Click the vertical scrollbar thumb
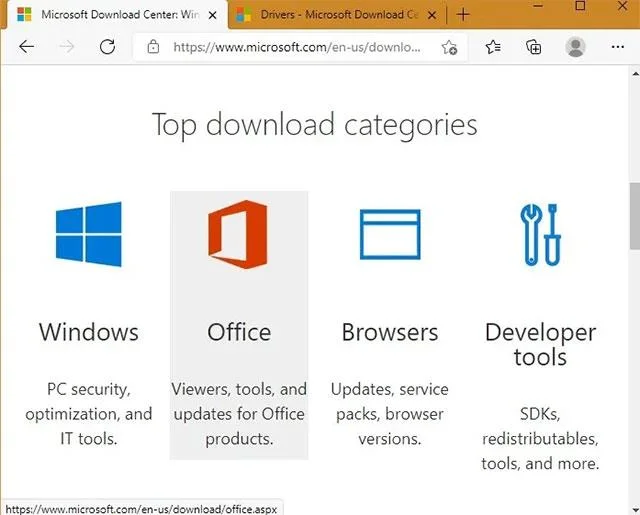Viewport: 640px width, 515px height. tap(635, 215)
